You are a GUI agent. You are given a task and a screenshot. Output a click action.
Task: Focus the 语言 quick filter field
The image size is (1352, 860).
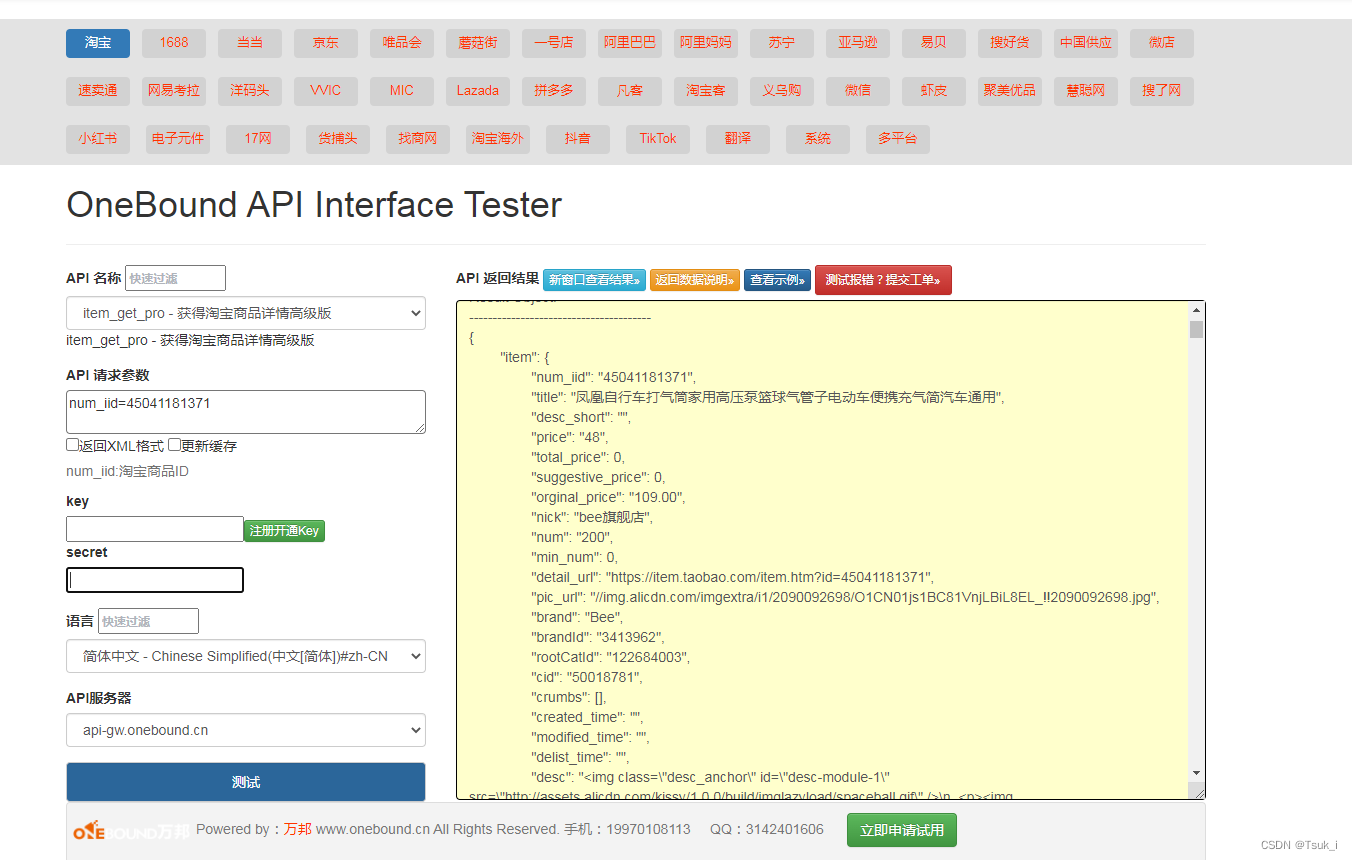(148, 621)
